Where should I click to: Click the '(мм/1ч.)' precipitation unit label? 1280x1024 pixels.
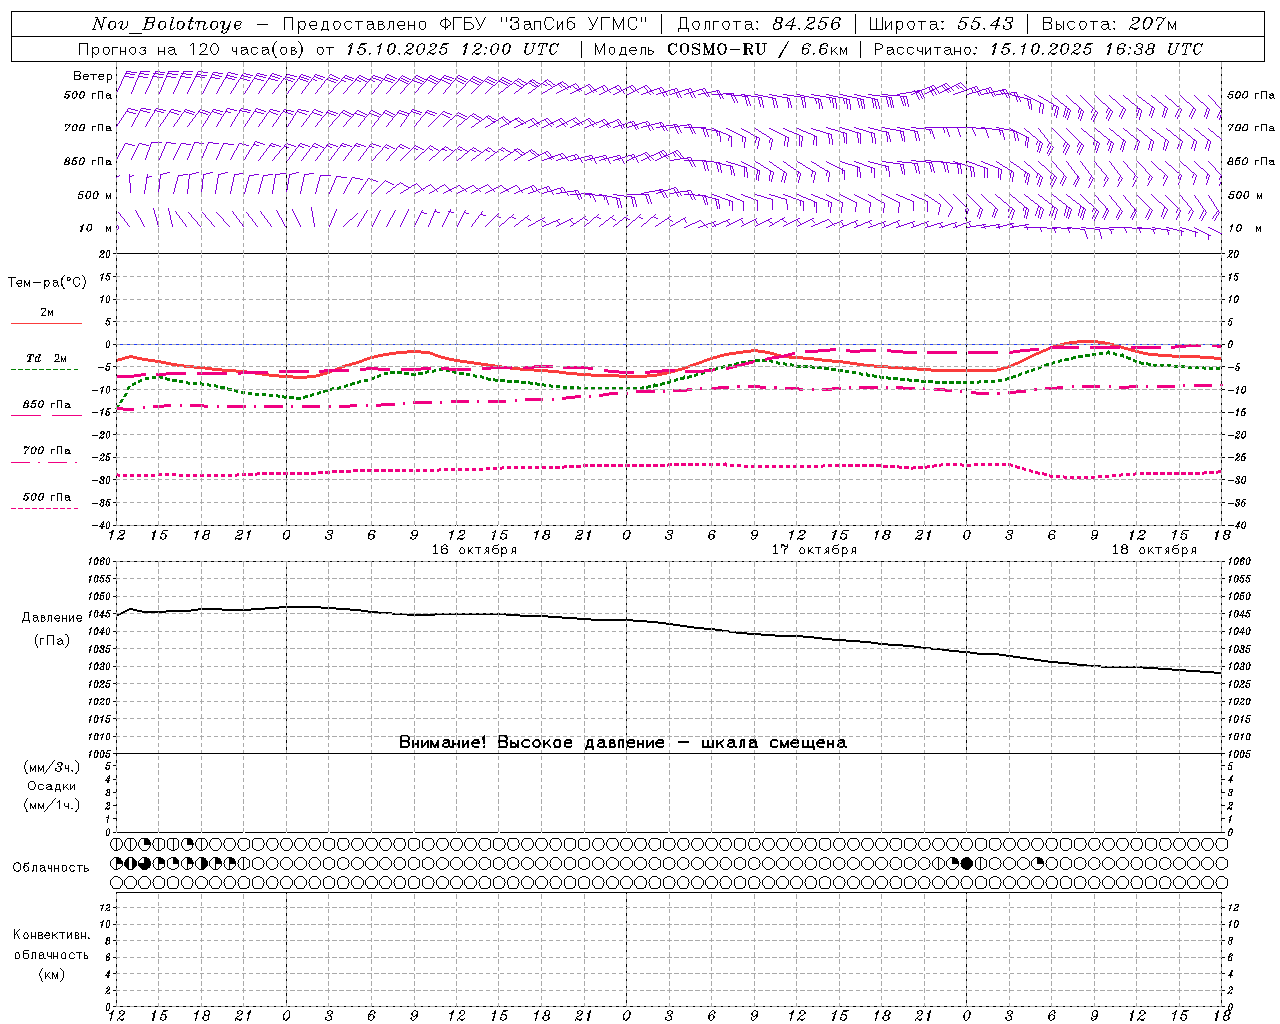pyautogui.click(x=52, y=805)
